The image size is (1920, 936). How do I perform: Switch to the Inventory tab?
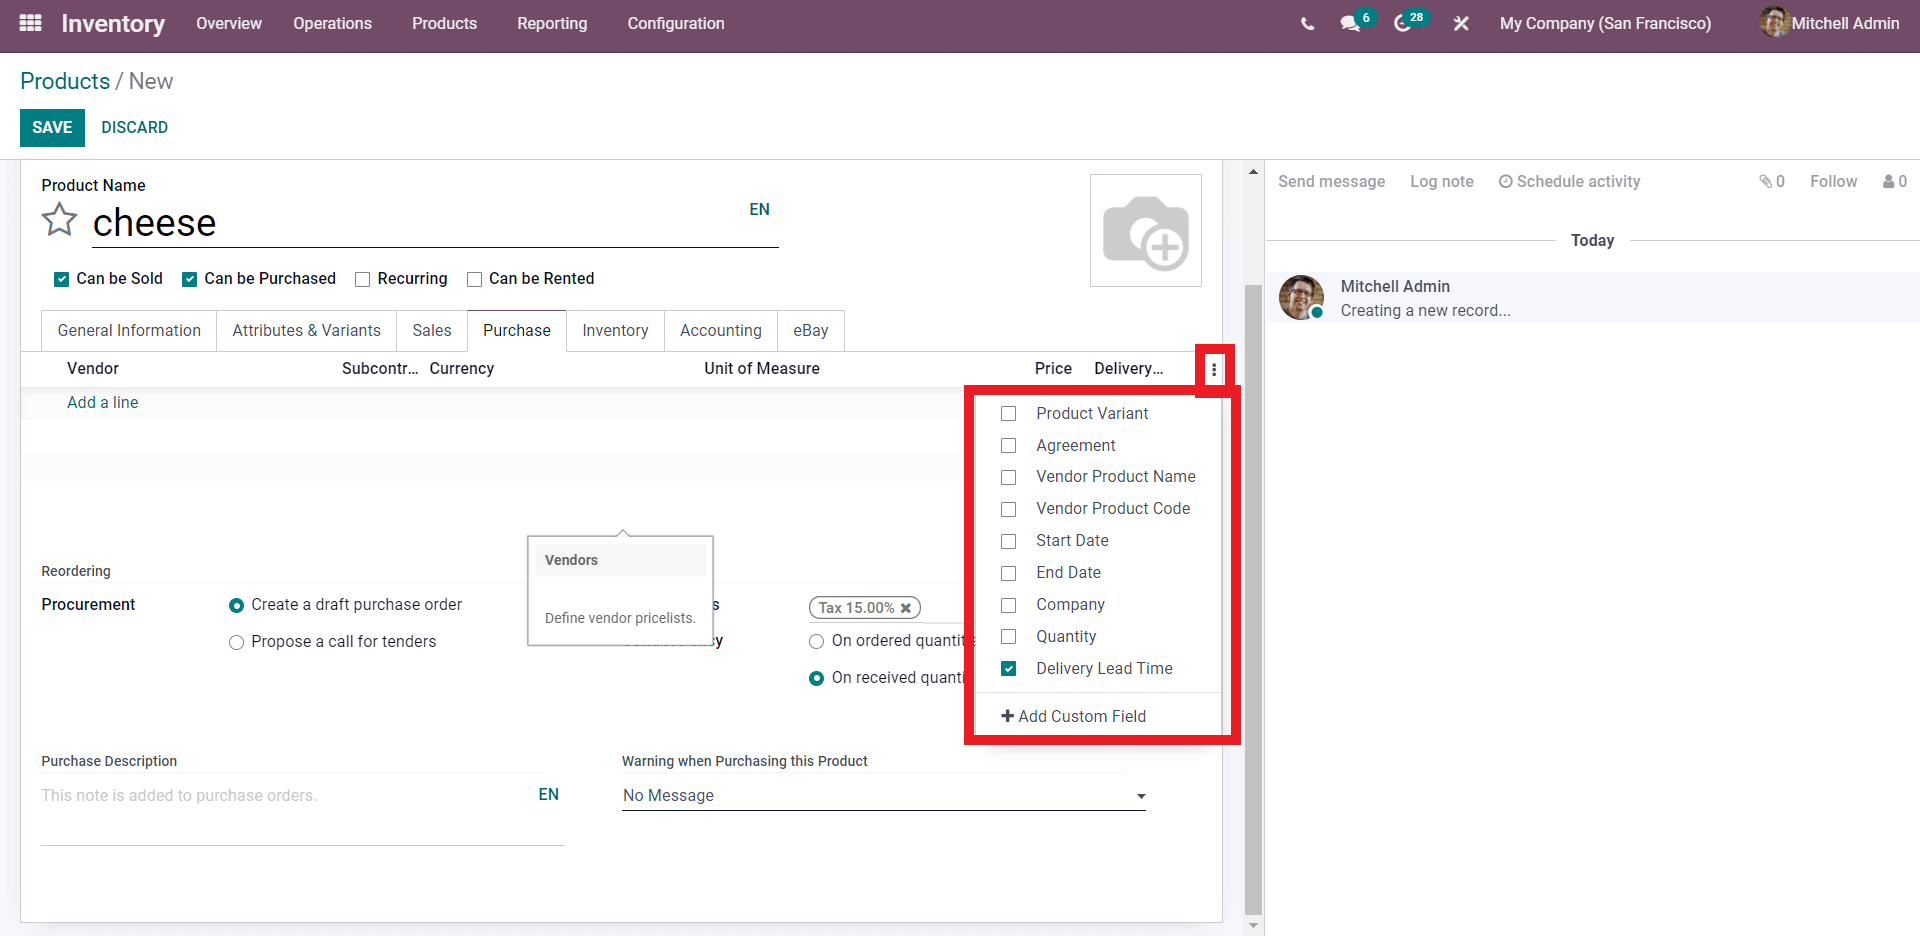click(615, 330)
